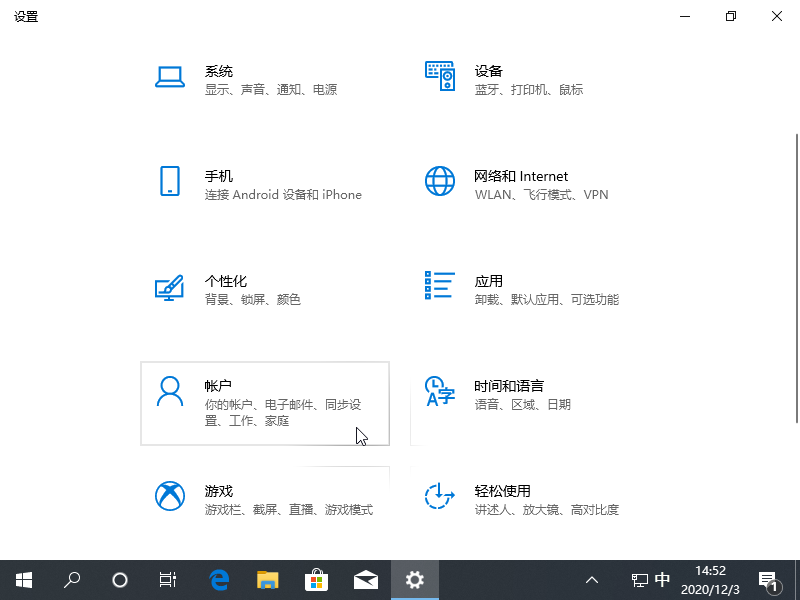800x600 pixels.
Task: Expand hidden icons in the system tray
Action: (592, 579)
